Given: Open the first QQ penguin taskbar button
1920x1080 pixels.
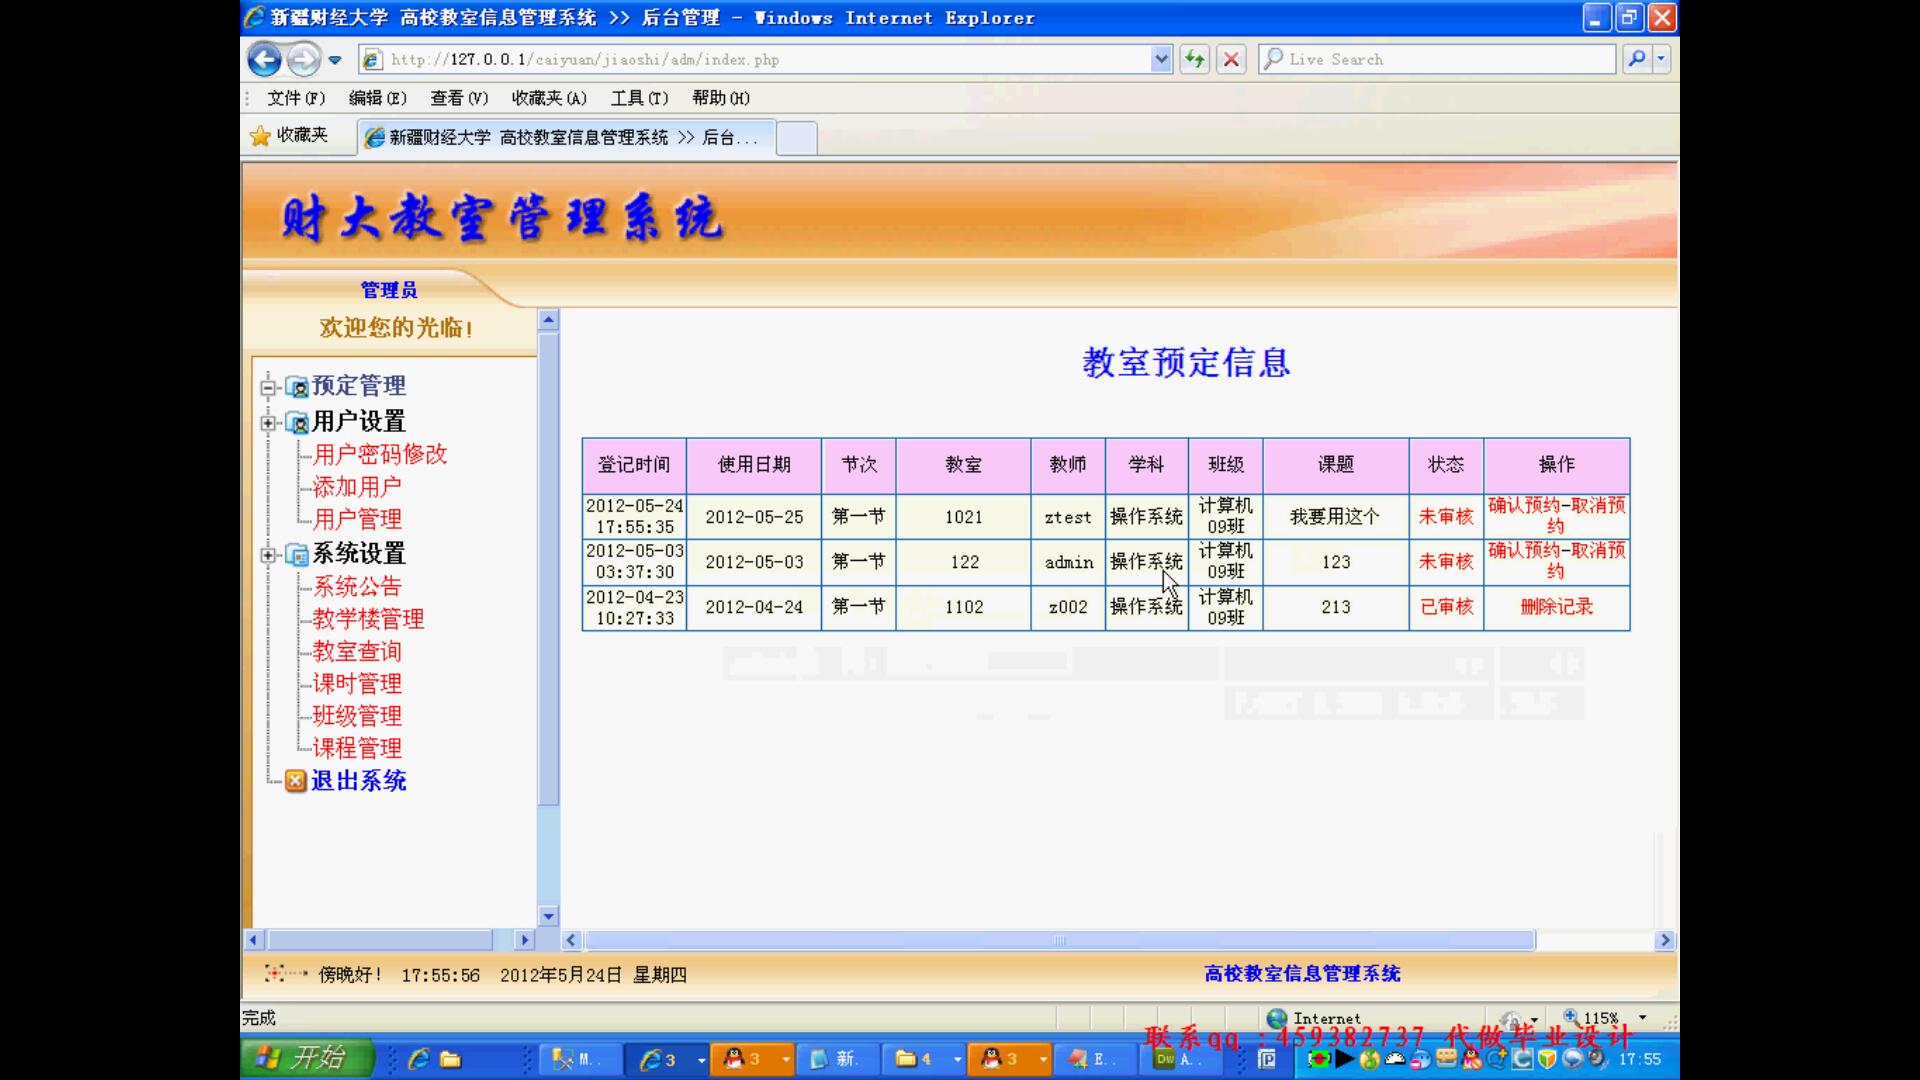Looking at the screenshot, I should tap(752, 1059).
